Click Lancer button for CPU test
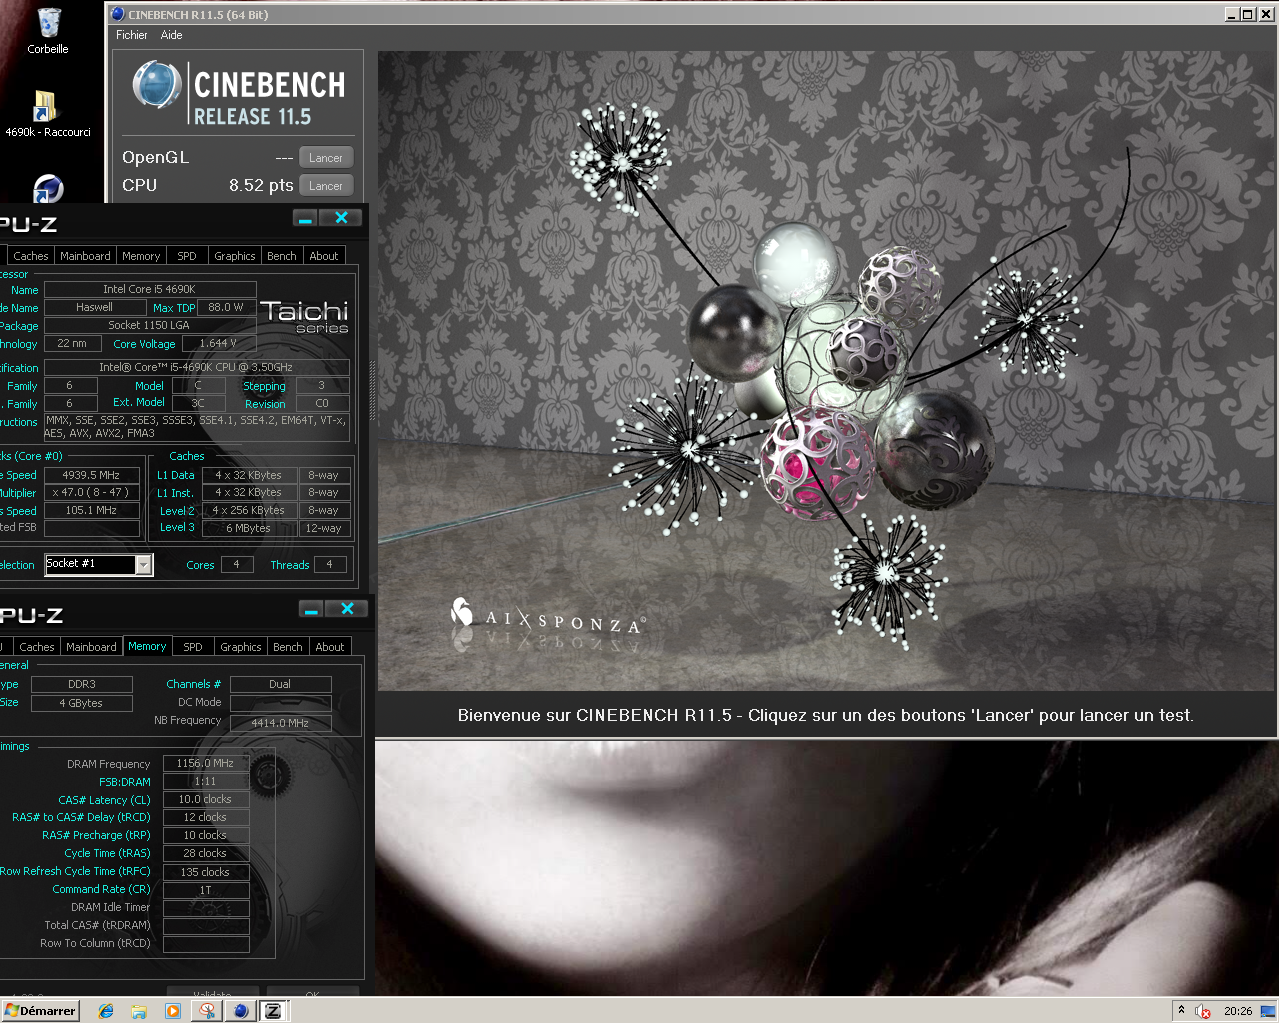 (x=326, y=186)
